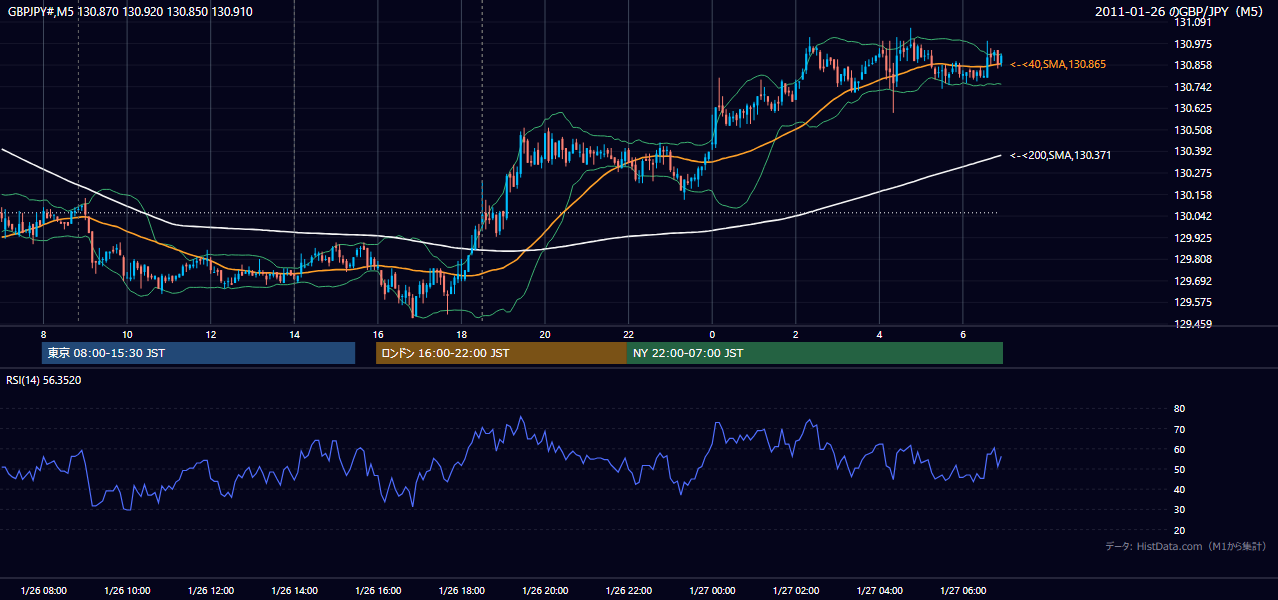Click the RSI(14) 56.3520 indicator label

[x=44, y=380]
